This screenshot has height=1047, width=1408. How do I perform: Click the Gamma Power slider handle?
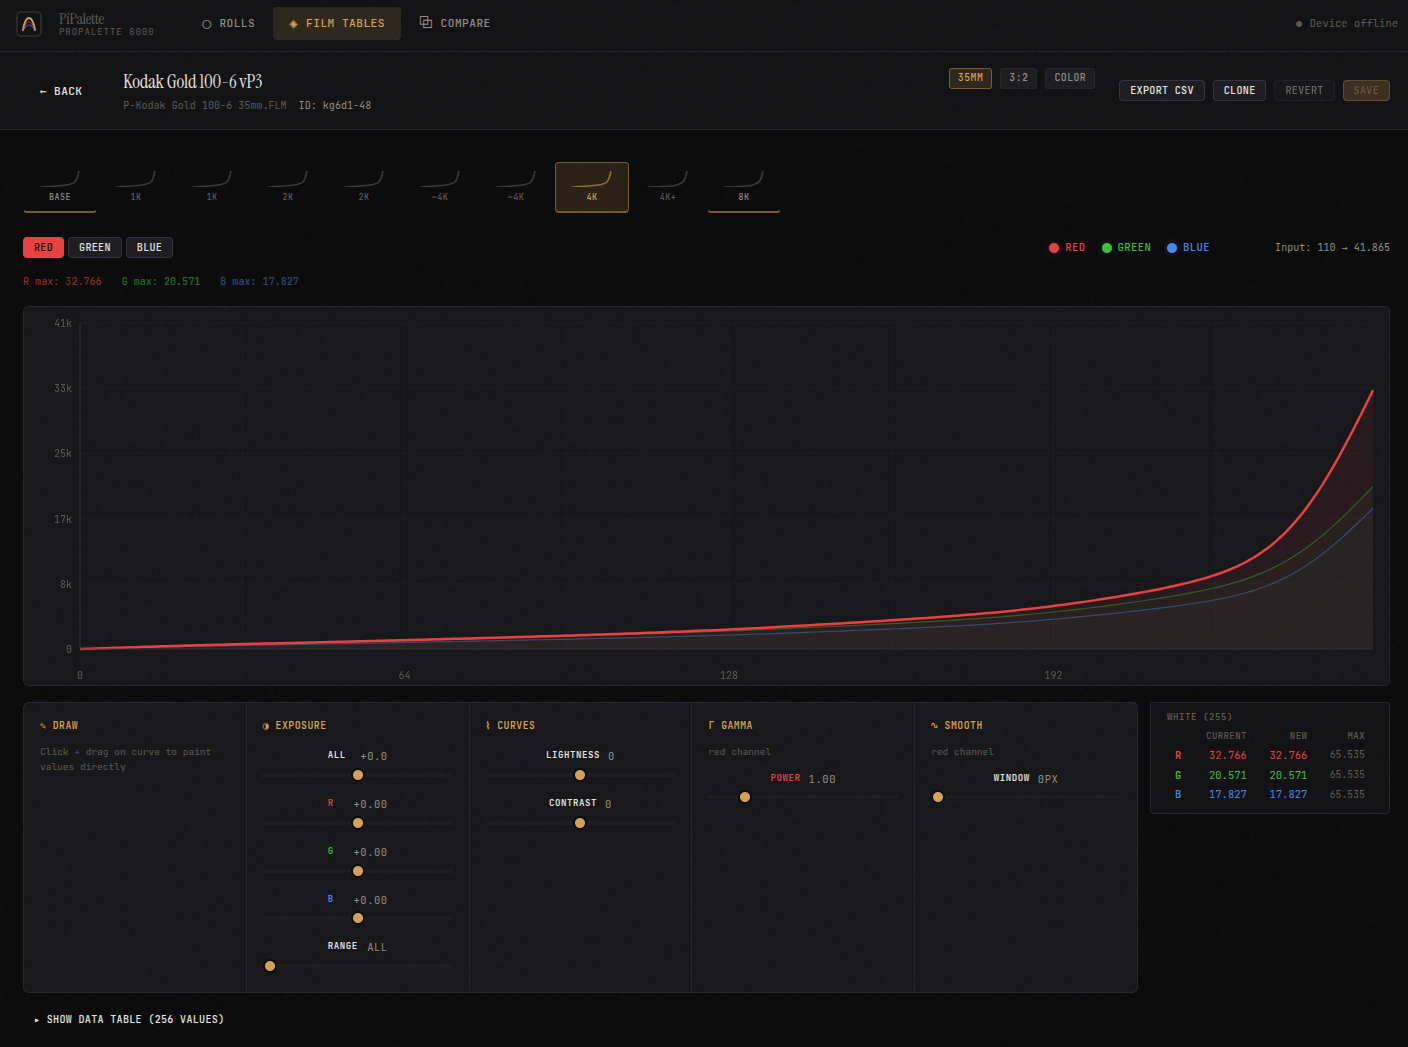click(745, 797)
